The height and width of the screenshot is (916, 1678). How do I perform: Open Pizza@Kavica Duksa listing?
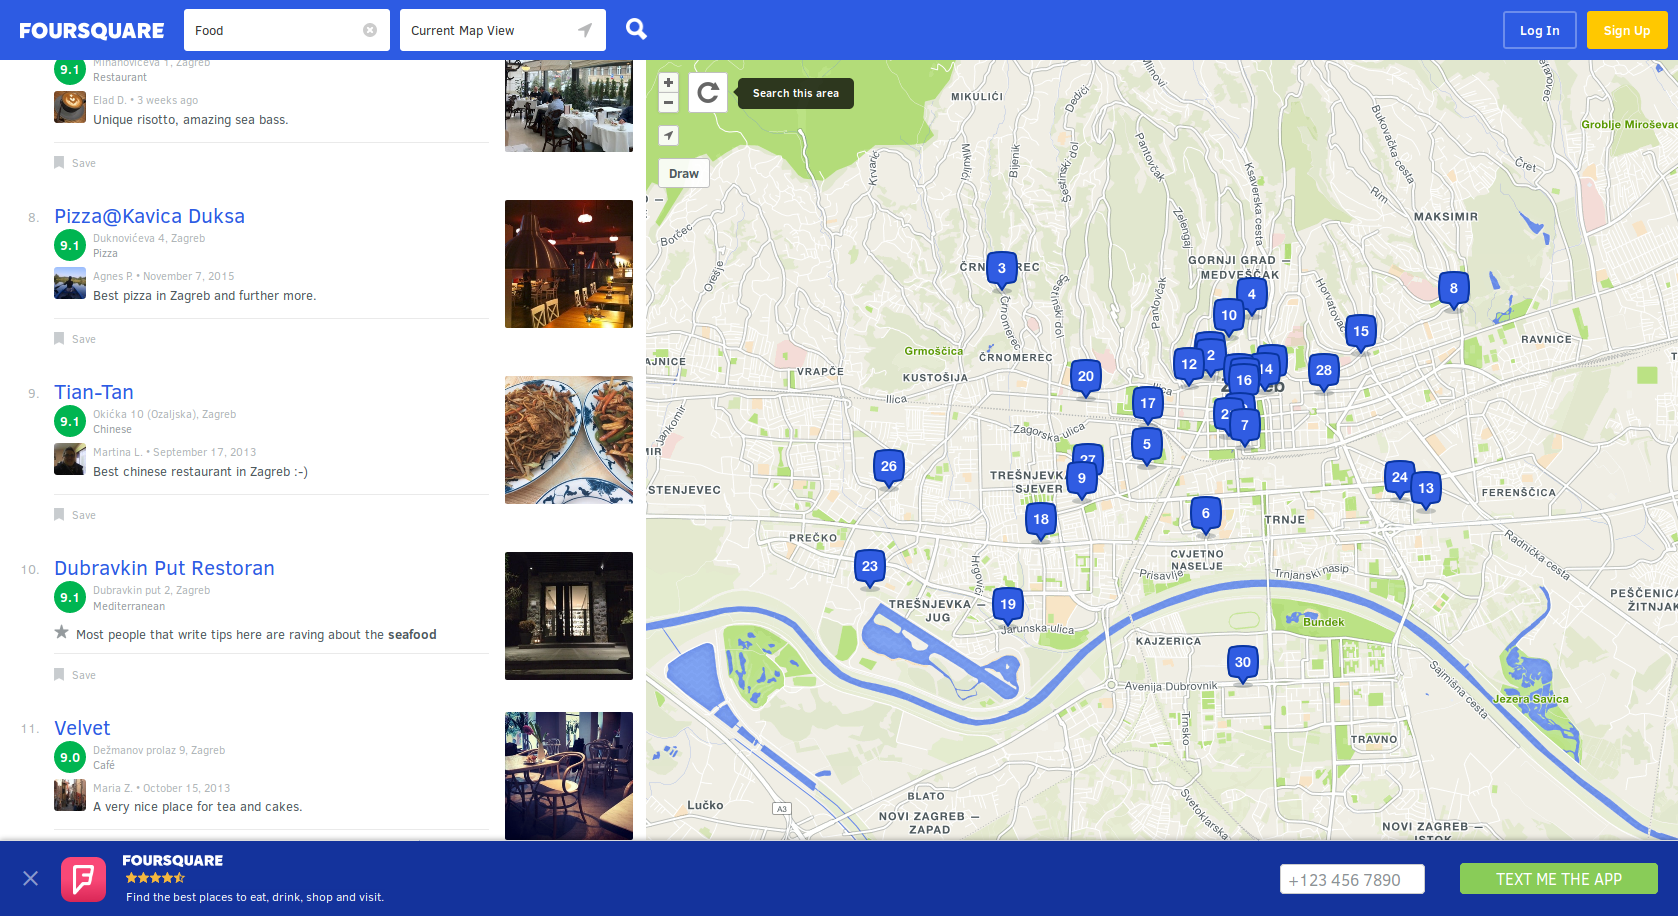coord(150,216)
